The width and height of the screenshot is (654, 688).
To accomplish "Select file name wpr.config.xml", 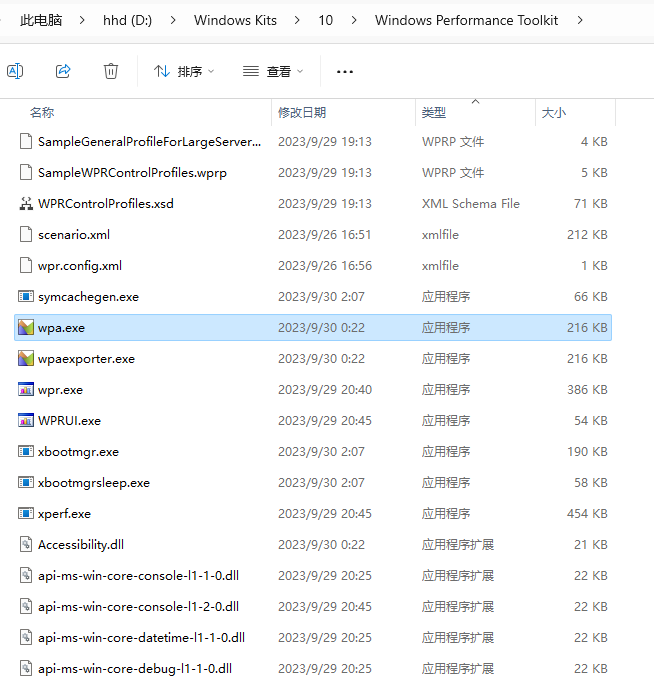I will point(80,266).
